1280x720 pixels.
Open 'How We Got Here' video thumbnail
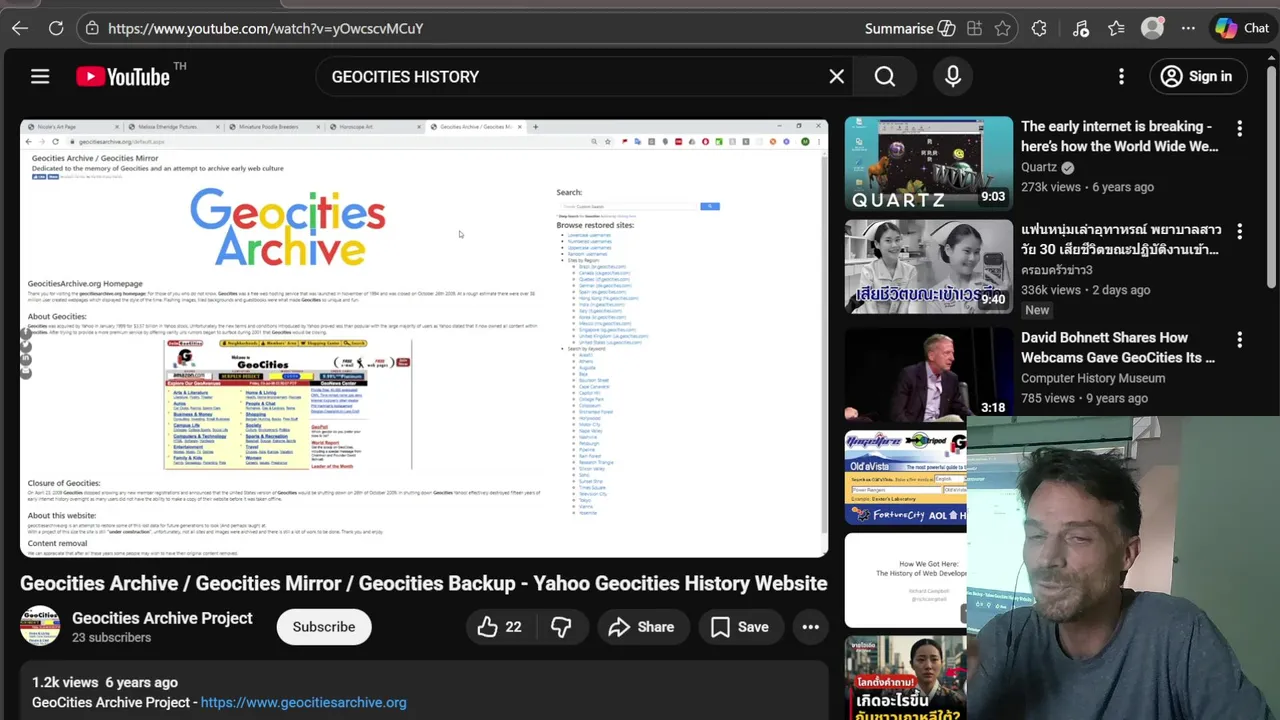(x=906, y=580)
